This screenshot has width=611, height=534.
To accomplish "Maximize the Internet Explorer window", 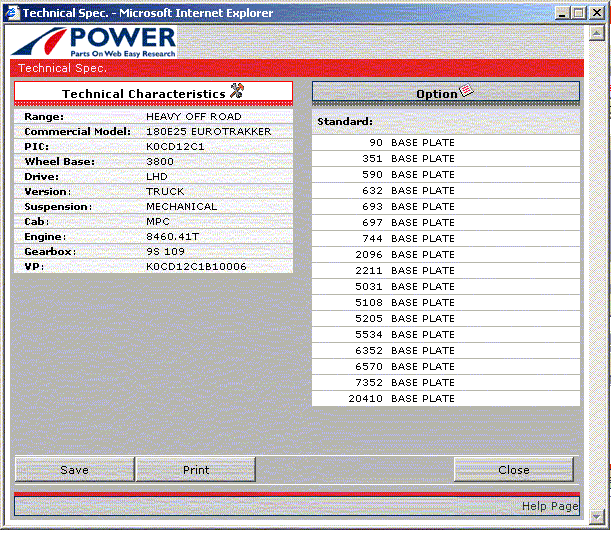I will 579,13.
